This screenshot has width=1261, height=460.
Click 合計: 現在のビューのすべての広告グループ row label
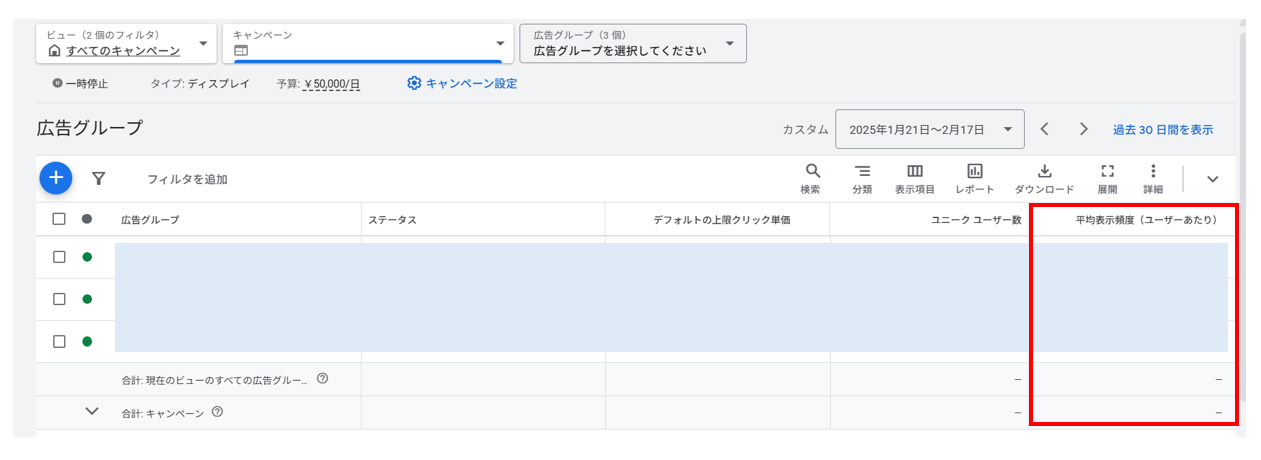pyautogui.click(x=215, y=379)
